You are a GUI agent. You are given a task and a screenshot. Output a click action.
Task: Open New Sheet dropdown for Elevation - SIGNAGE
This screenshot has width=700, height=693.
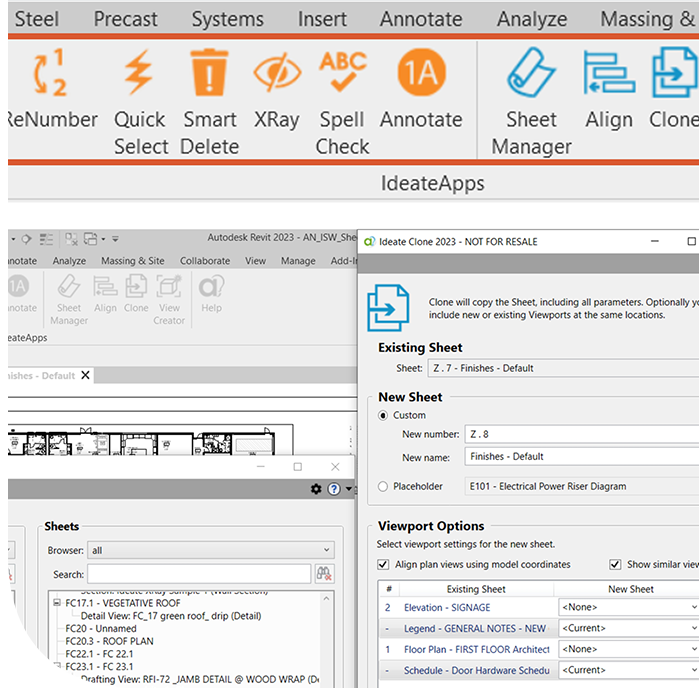[629, 607]
